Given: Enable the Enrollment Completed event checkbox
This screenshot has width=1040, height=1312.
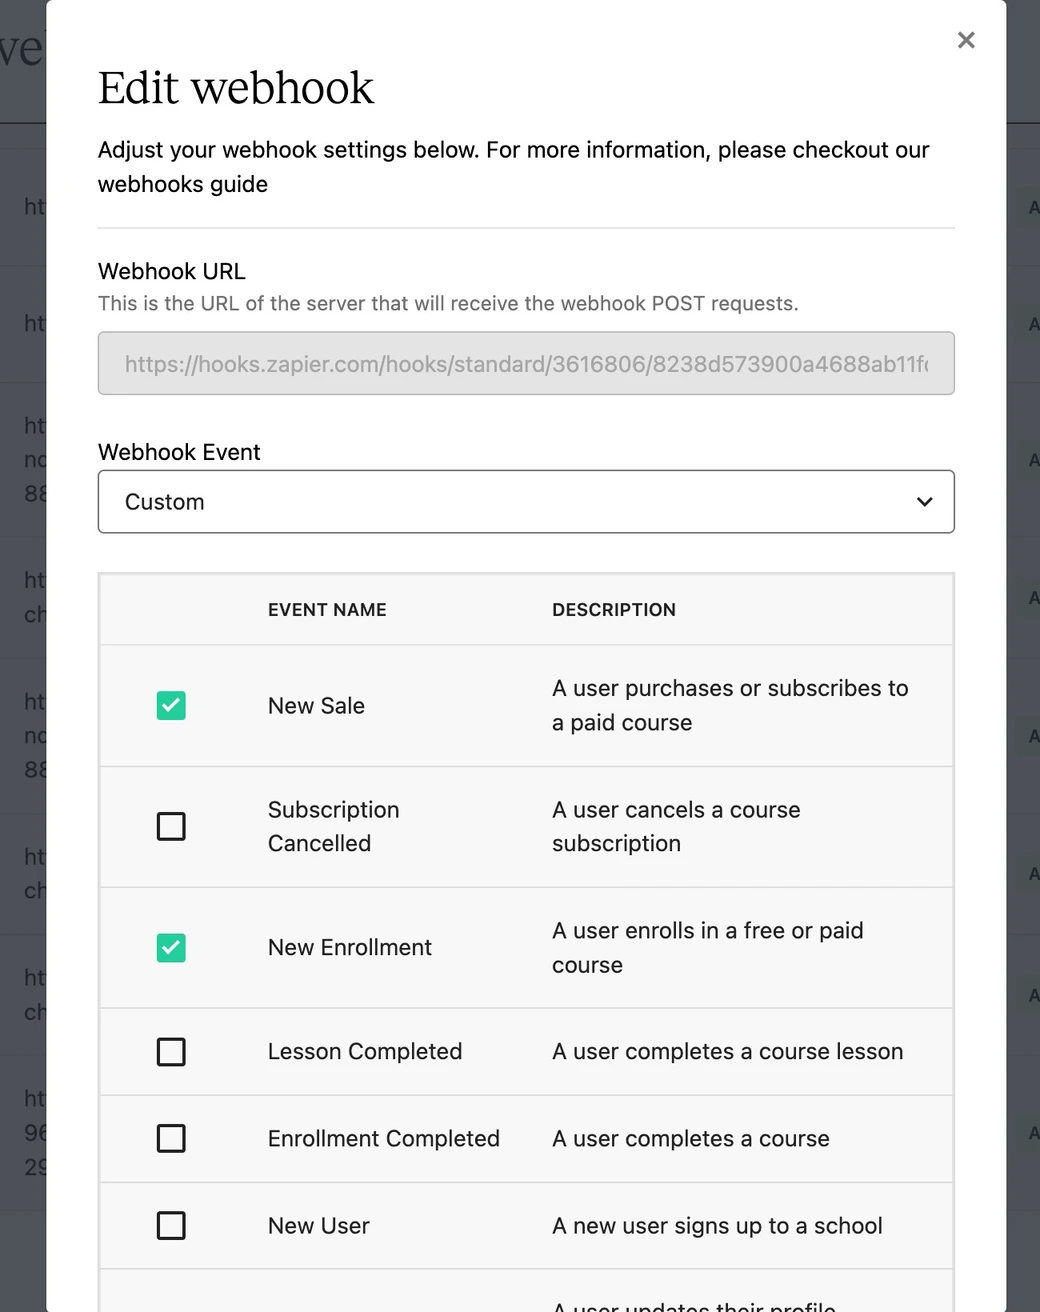Looking at the screenshot, I should pos(171,1139).
